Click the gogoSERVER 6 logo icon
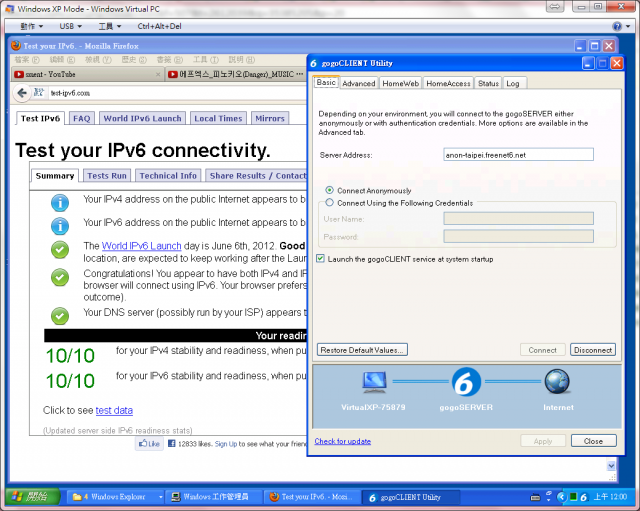This screenshot has height=511, width=640. click(466, 382)
